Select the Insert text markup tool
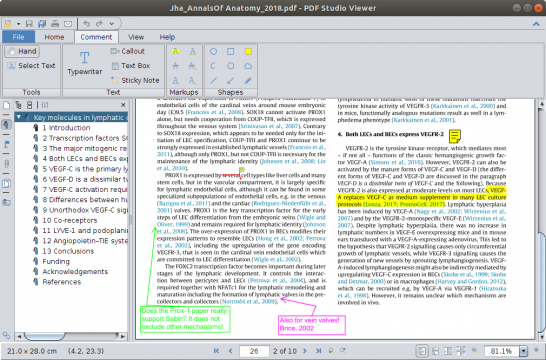The height and width of the screenshot is (360, 546). pos(193,80)
